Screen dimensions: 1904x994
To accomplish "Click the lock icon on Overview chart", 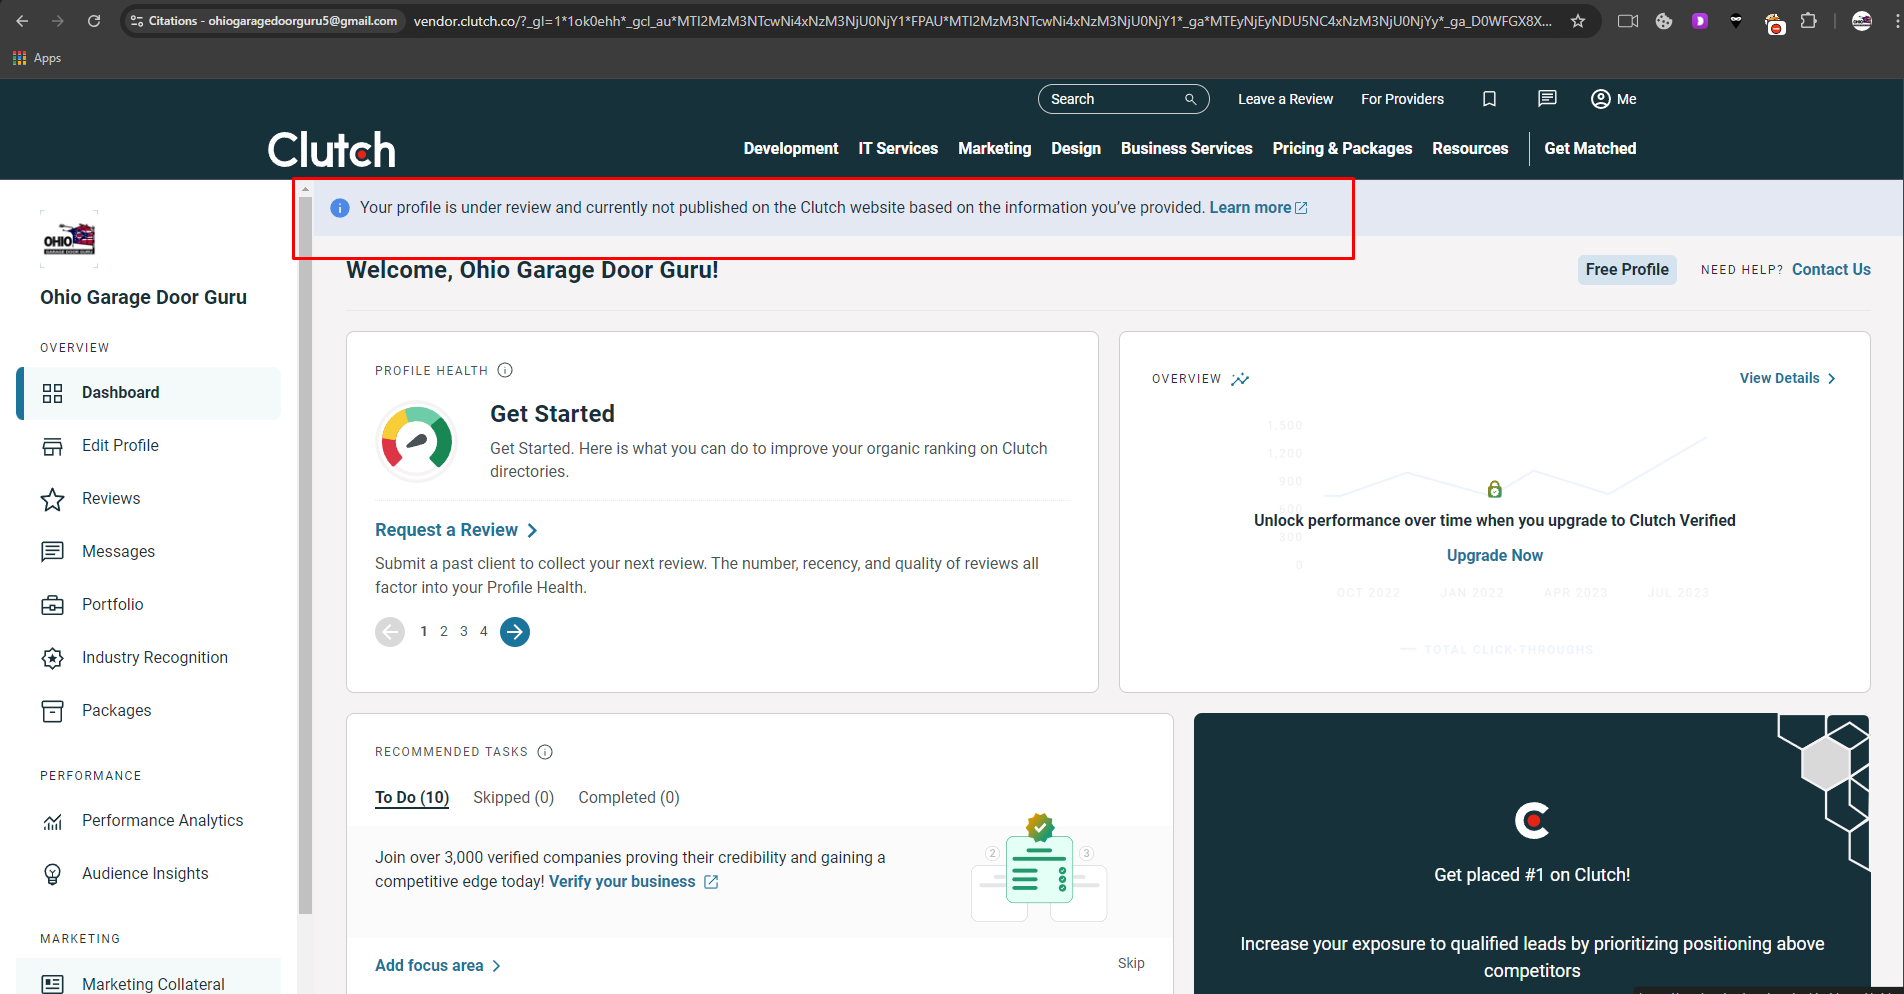I will 1495,489.
